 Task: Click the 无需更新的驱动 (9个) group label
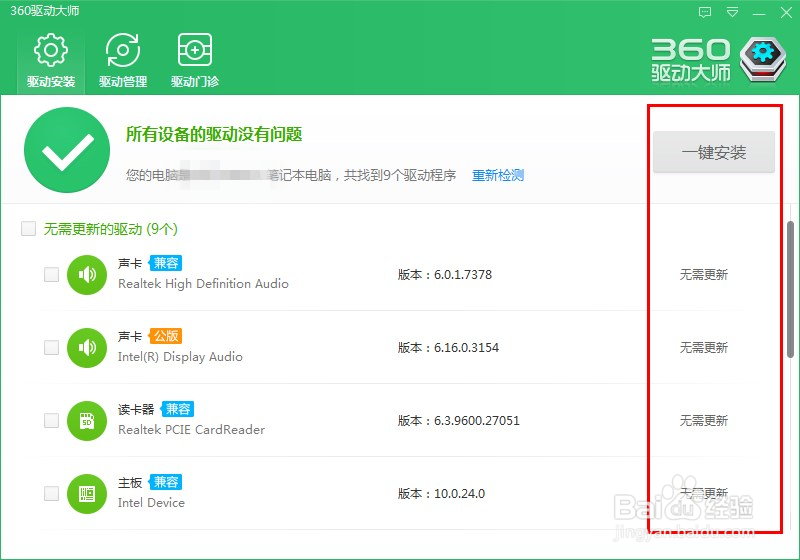[111, 229]
